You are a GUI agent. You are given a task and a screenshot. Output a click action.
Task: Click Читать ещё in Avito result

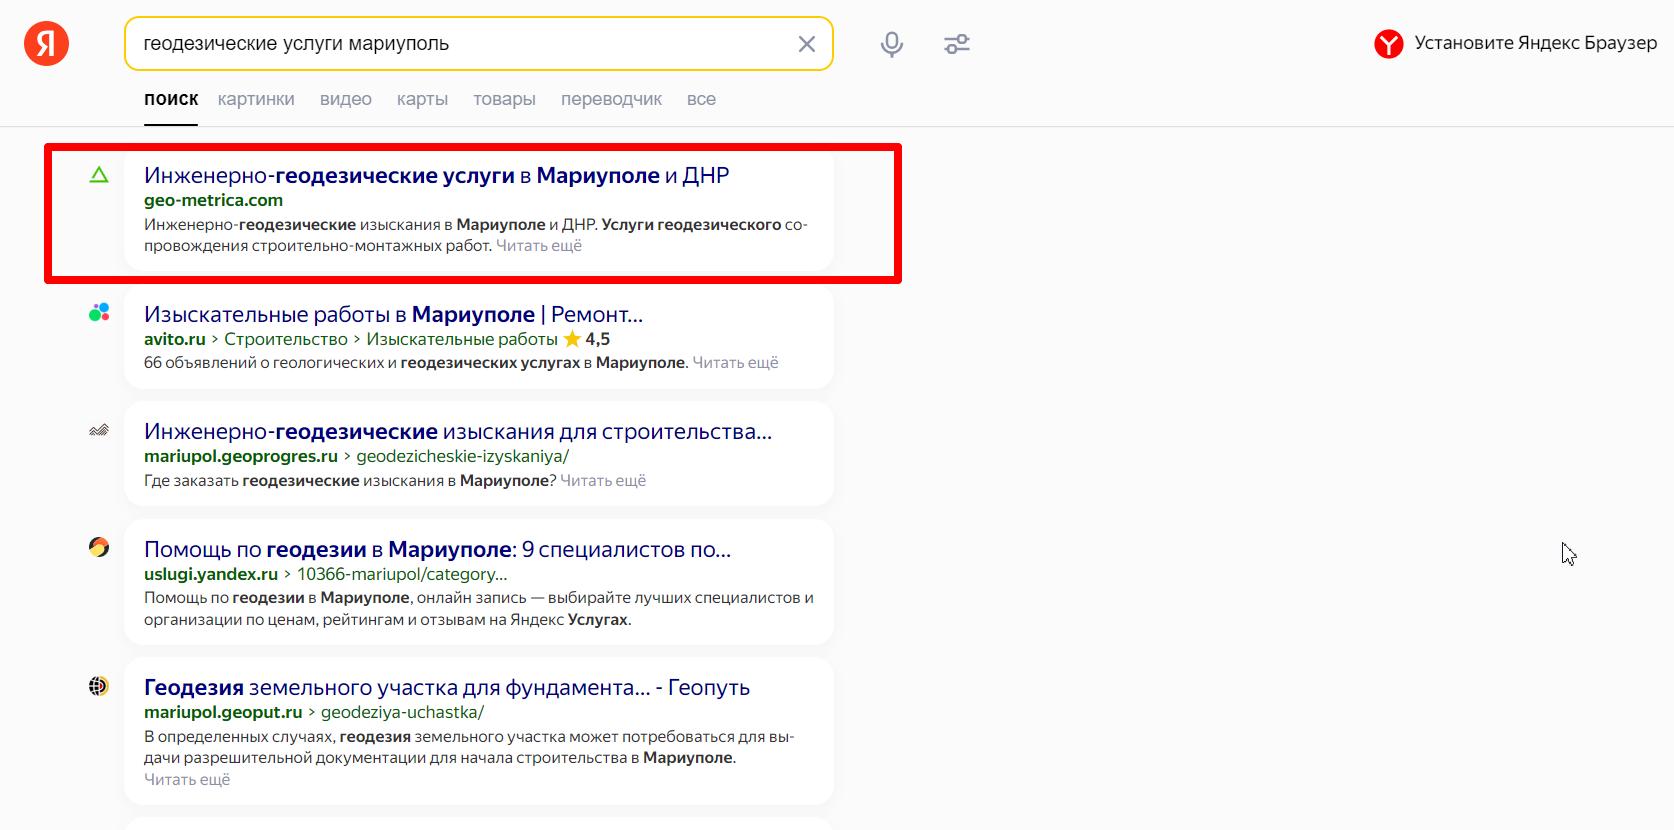(x=735, y=362)
